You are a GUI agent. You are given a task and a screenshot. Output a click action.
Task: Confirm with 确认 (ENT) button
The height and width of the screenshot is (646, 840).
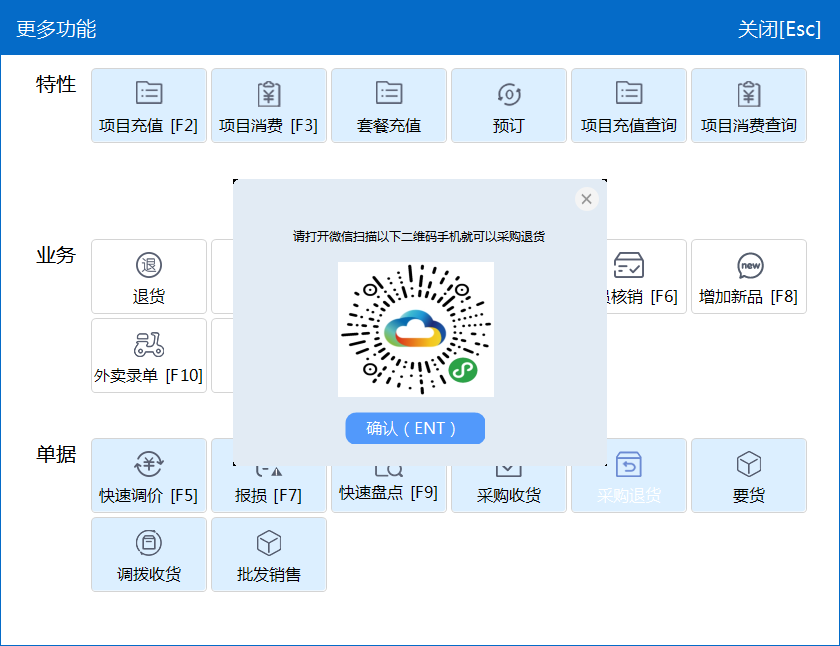coord(415,428)
